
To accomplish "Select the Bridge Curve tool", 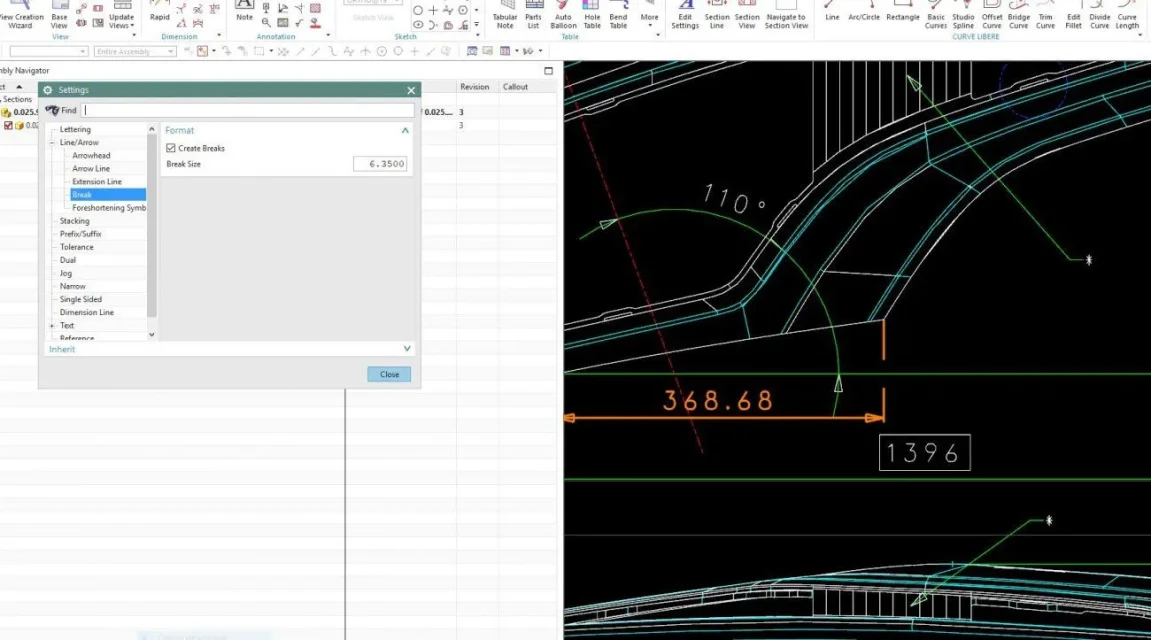I will pyautogui.click(x=1019, y=15).
